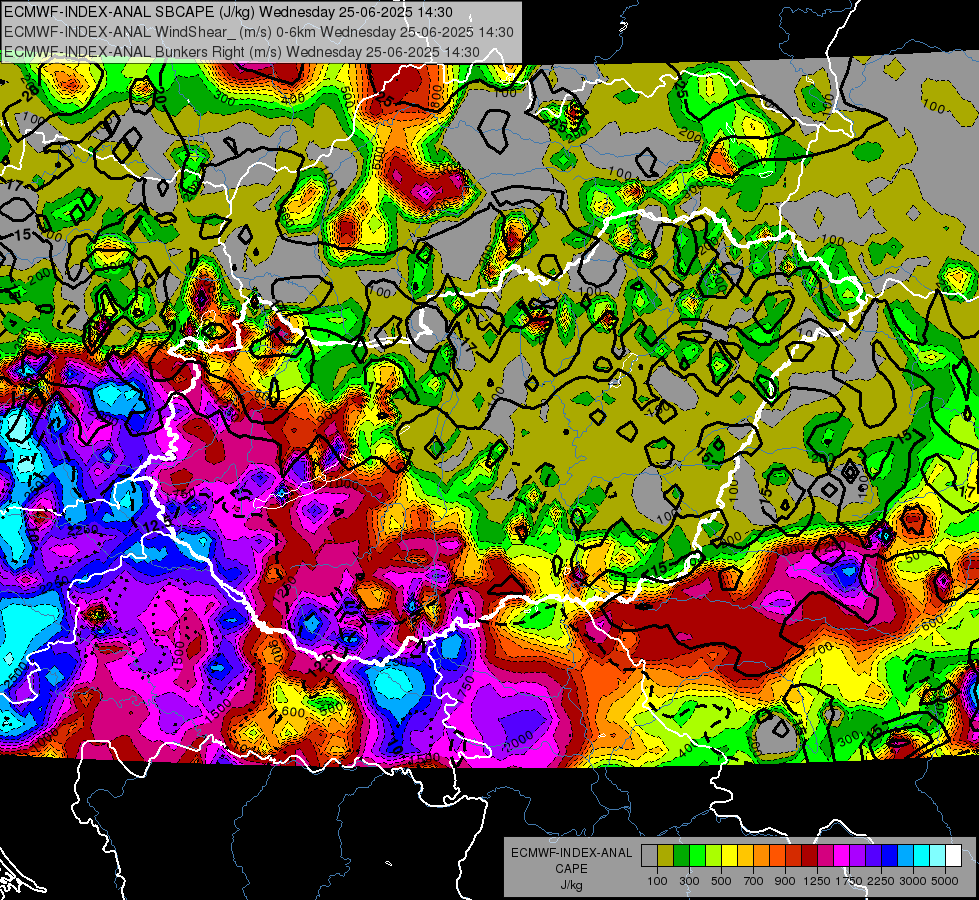Click the 1250 label under the legend
The image size is (979, 900).
point(817,881)
